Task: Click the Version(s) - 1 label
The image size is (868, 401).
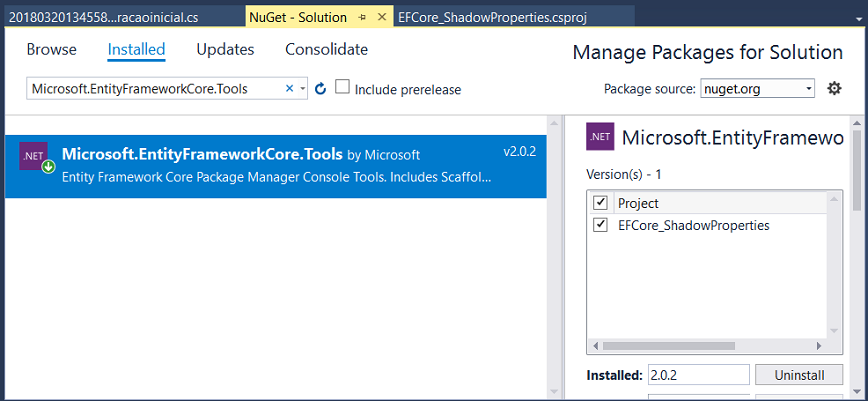Action: click(x=624, y=174)
